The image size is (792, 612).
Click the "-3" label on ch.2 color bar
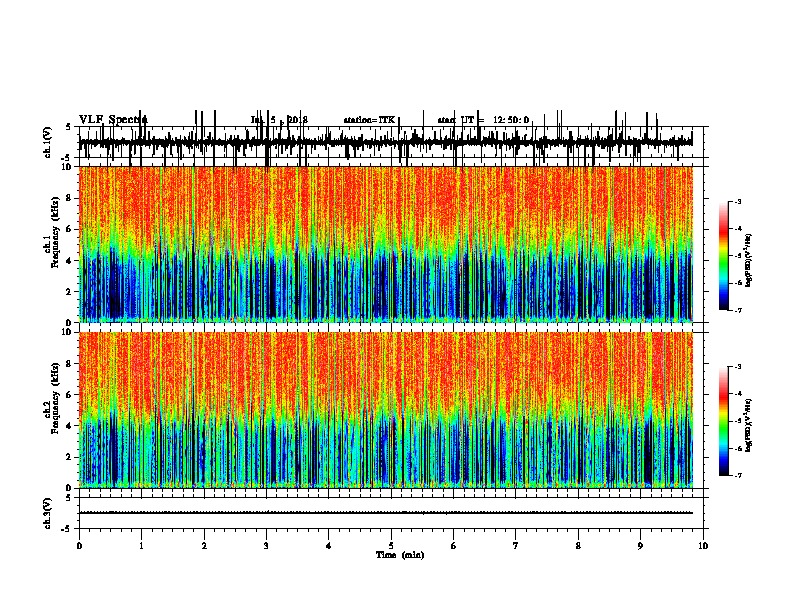point(737,367)
